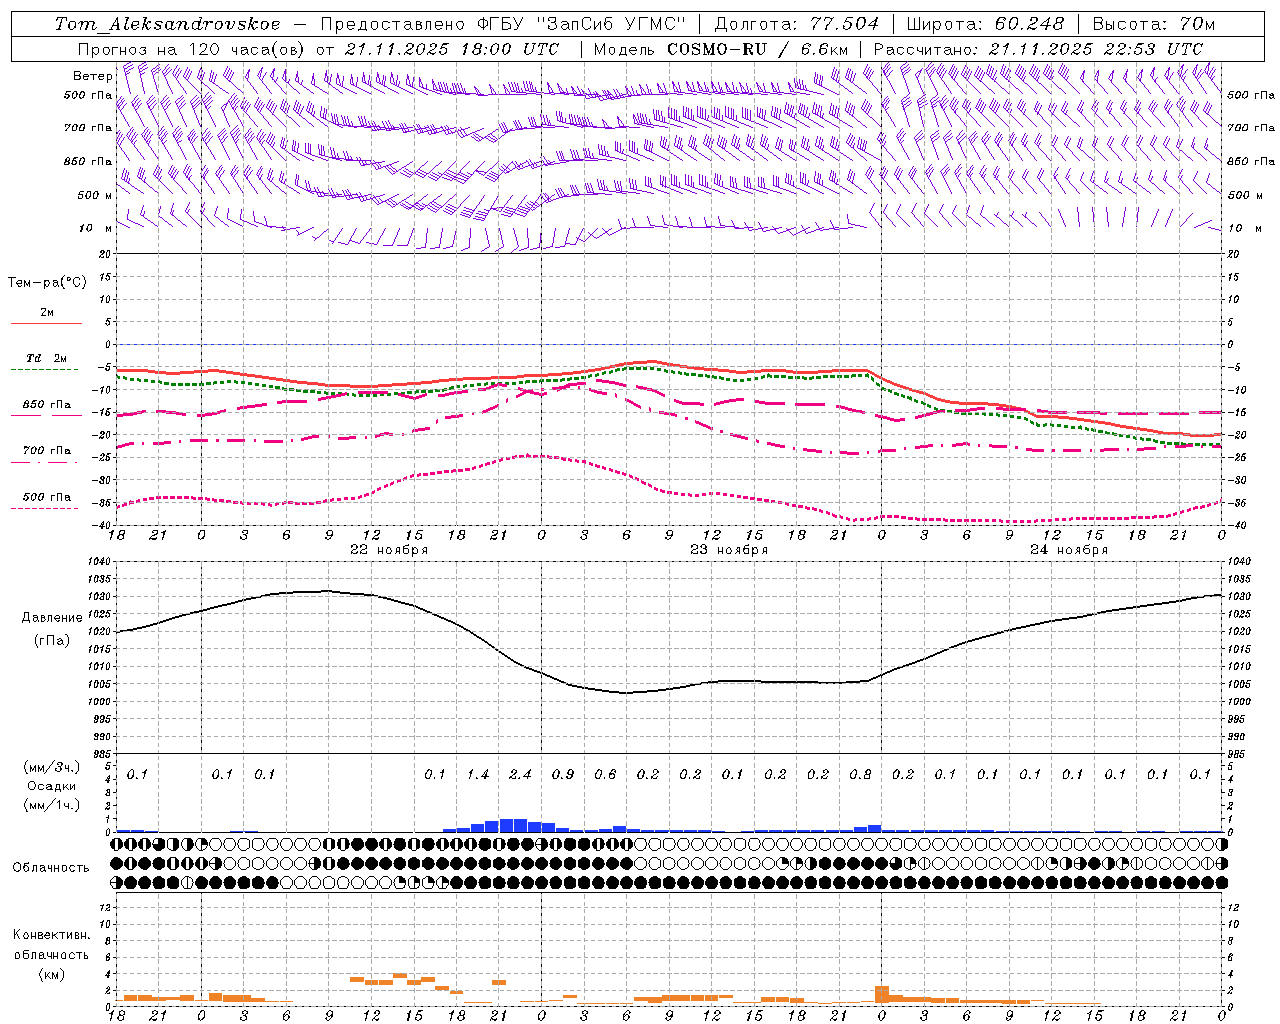Select the provider text "ЗапСиб УГМС"

[613, 24]
